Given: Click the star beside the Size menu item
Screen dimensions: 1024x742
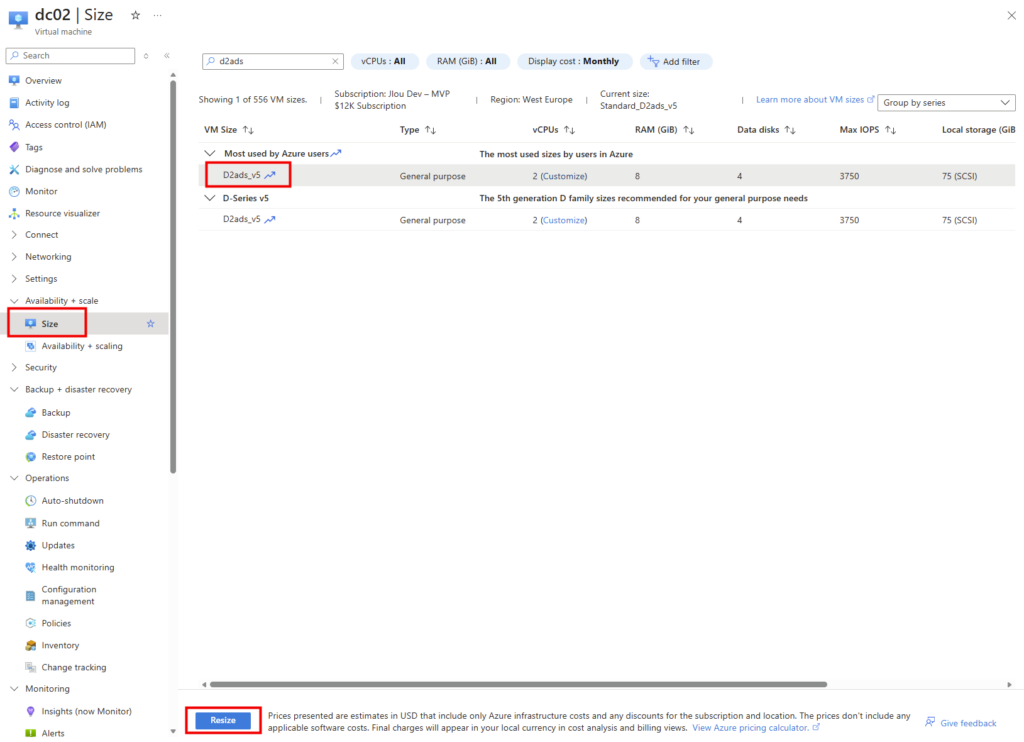Looking at the screenshot, I should pyautogui.click(x=151, y=323).
